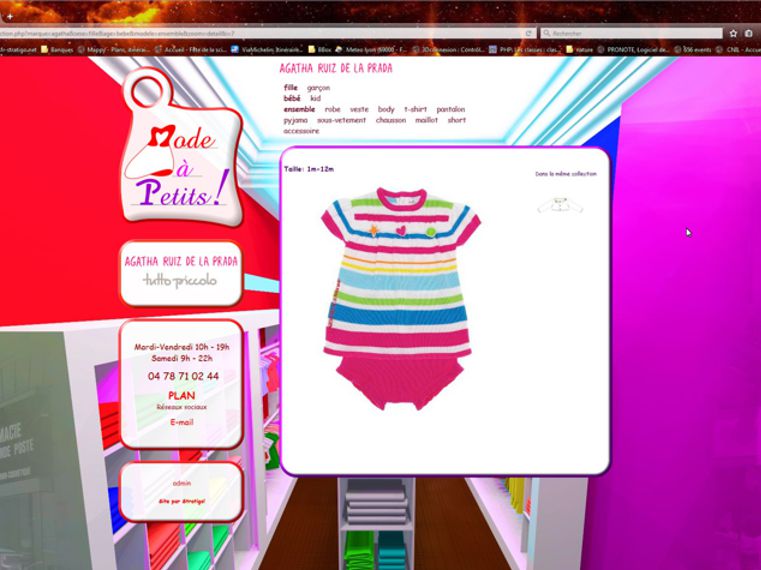Click the Mardi-Vendredi 10h - 19h hours text
The width and height of the screenshot is (761, 570).
coord(182,347)
